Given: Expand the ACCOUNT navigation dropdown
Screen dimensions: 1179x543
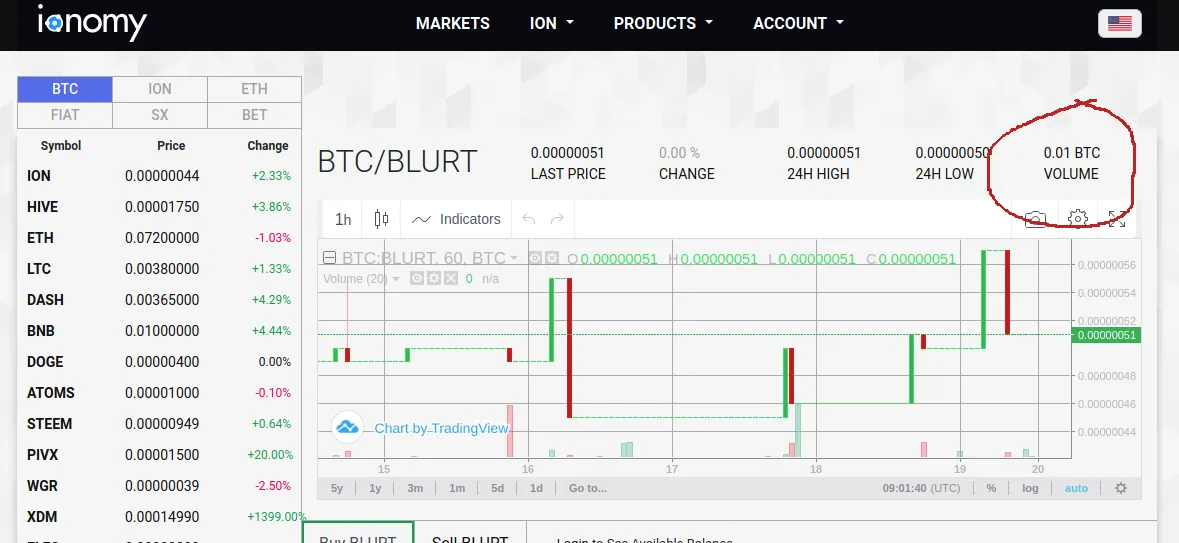Looking at the screenshot, I should (799, 23).
